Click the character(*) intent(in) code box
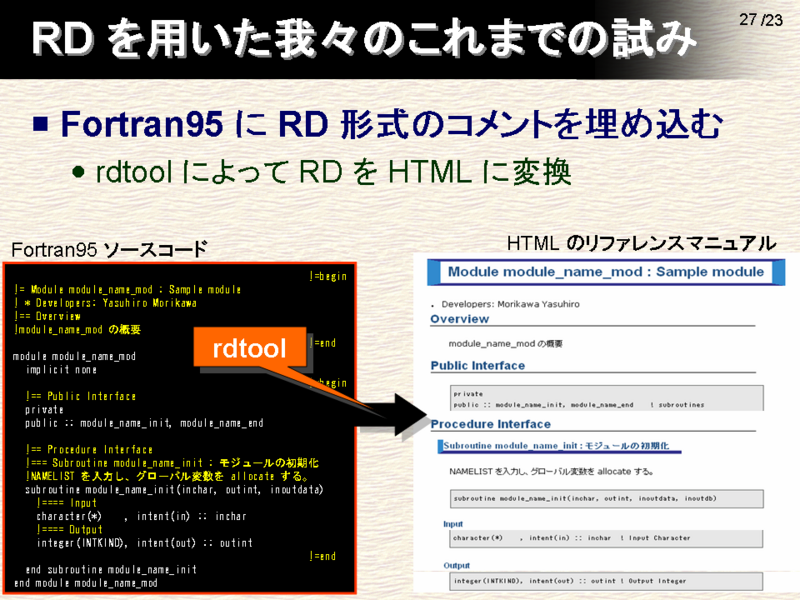 (606, 538)
